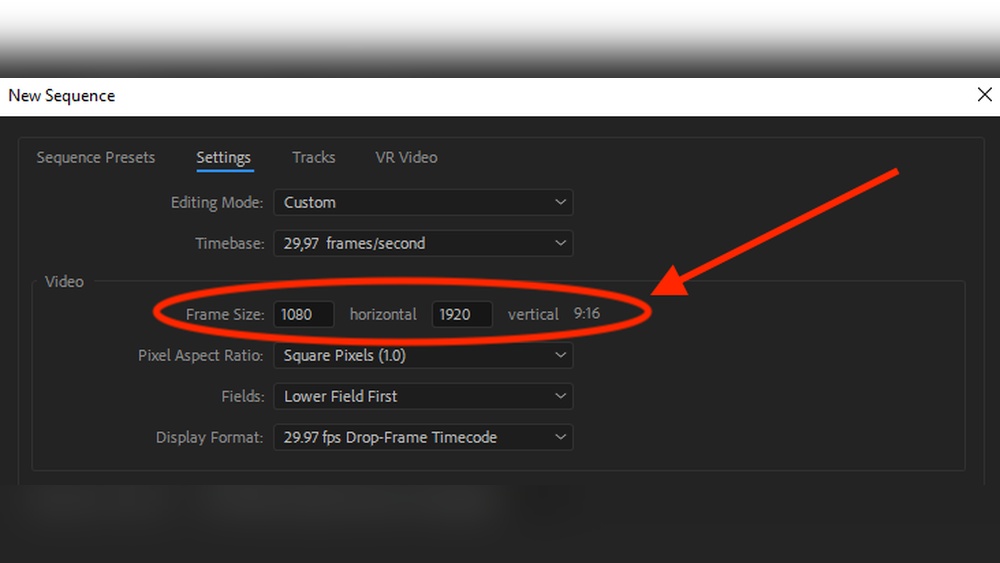Screen dimensions: 1000x563
Task: Open the Editing Mode dropdown
Action: pos(423,202)
